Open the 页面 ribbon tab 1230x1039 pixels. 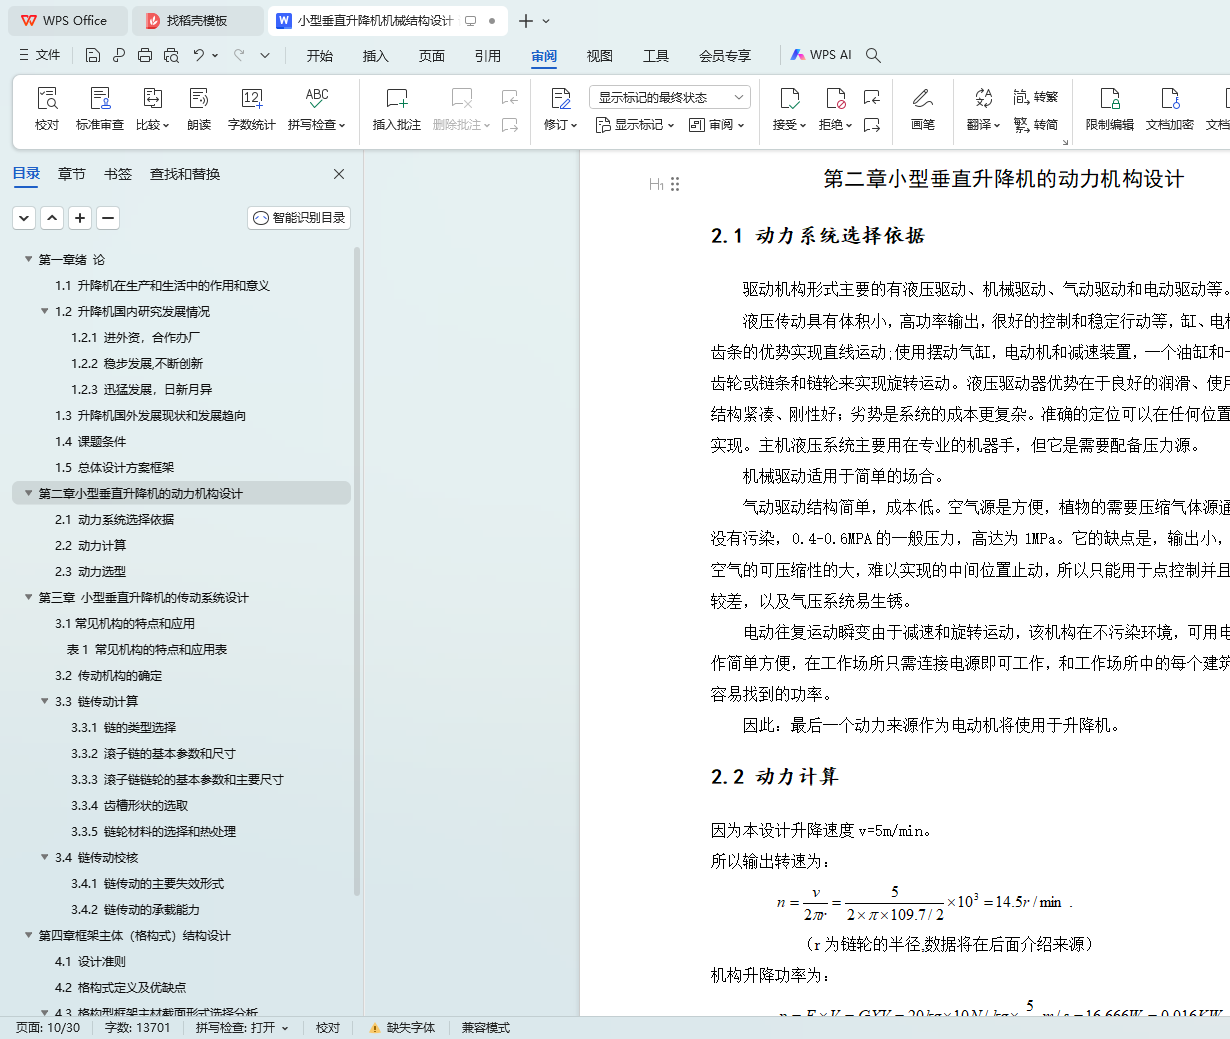(x=432, y=56)
